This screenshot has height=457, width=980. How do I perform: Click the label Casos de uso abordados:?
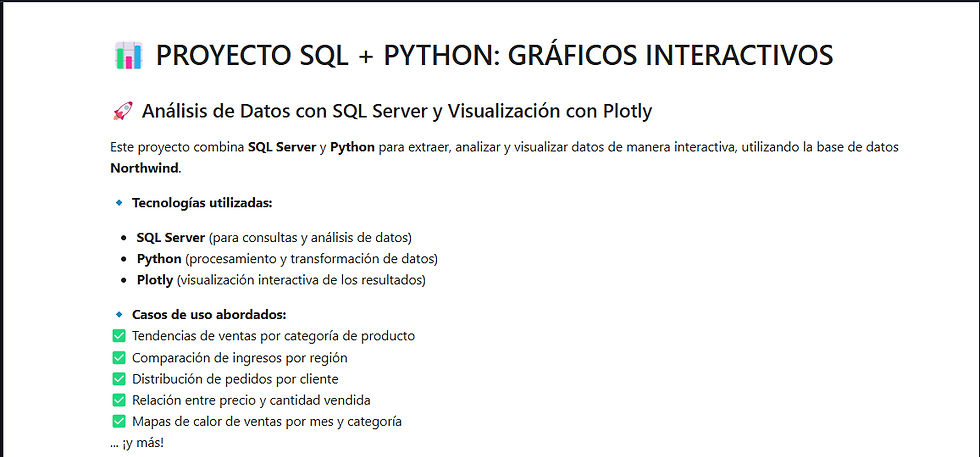click(x=209, y=314)
